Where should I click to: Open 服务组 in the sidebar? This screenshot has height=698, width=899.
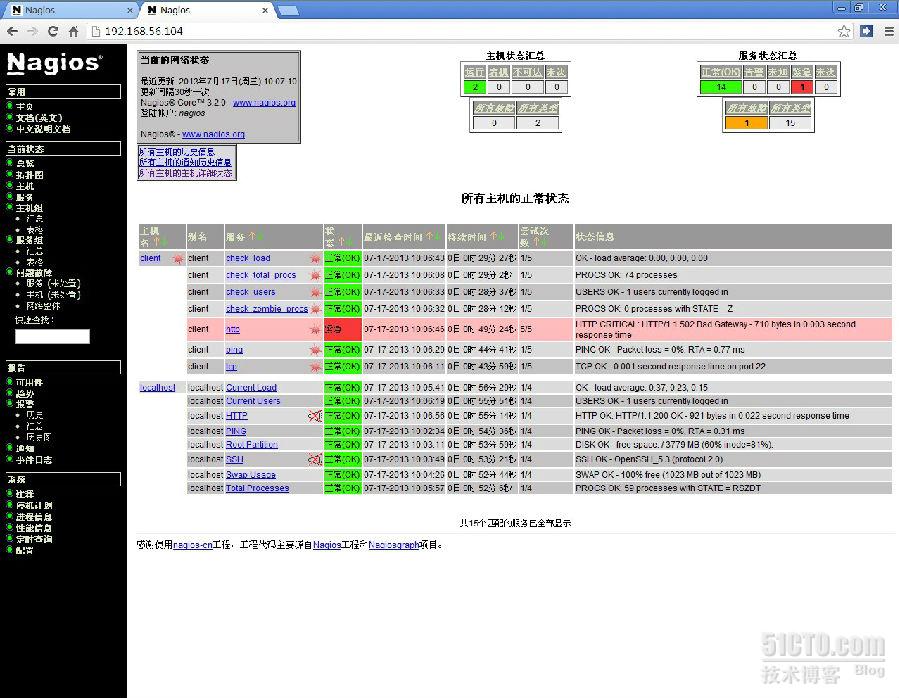click(x=29, y=240)
